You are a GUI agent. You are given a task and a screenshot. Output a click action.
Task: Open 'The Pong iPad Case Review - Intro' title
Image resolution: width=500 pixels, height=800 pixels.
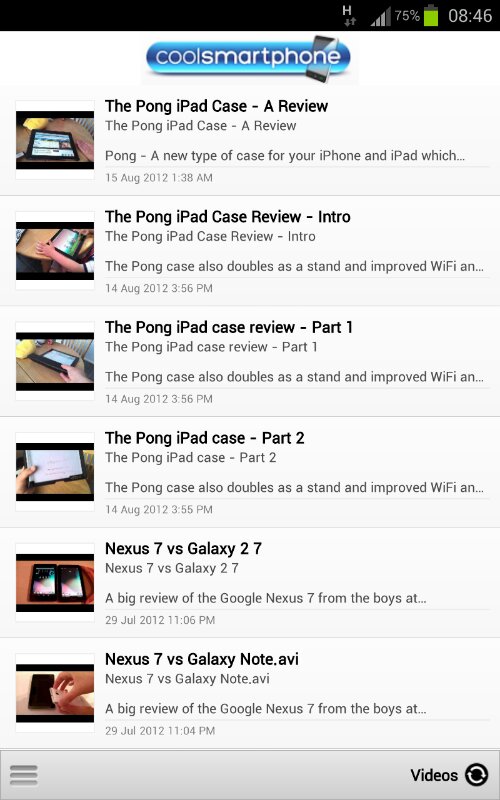(x=228, y=217)
